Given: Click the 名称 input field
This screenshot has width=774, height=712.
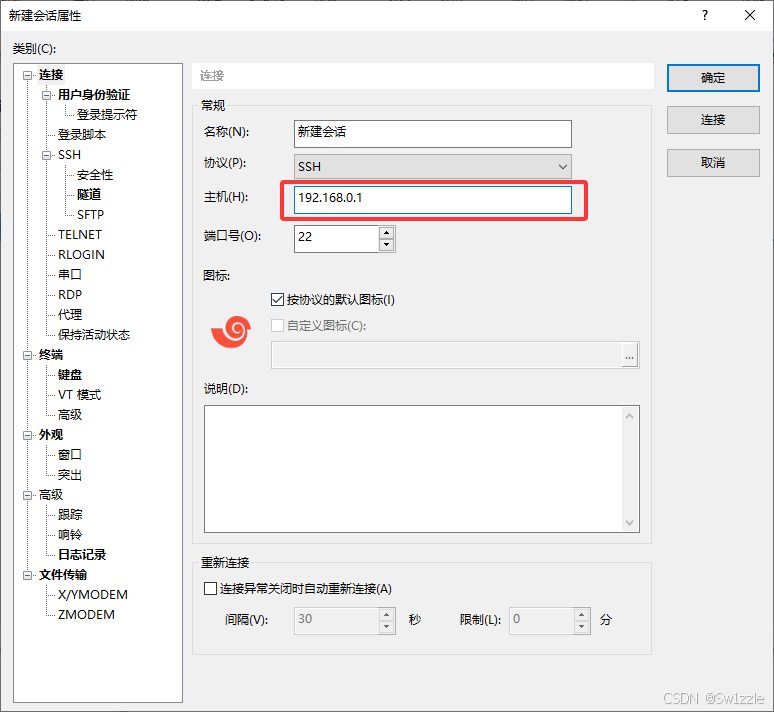Looking at the screenshot, I should [432, 134].
